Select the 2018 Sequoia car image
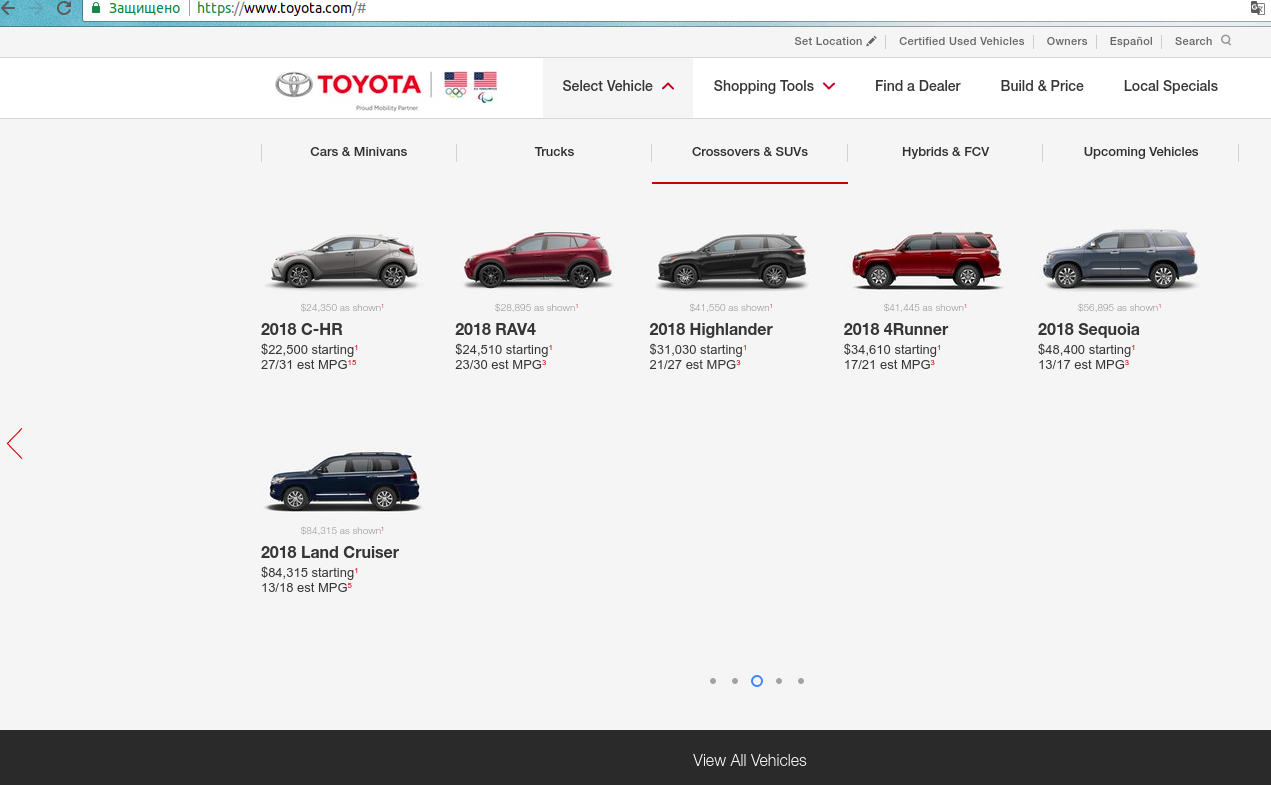The height and width of the screenshot is (785, 1271). [1120, 260]
